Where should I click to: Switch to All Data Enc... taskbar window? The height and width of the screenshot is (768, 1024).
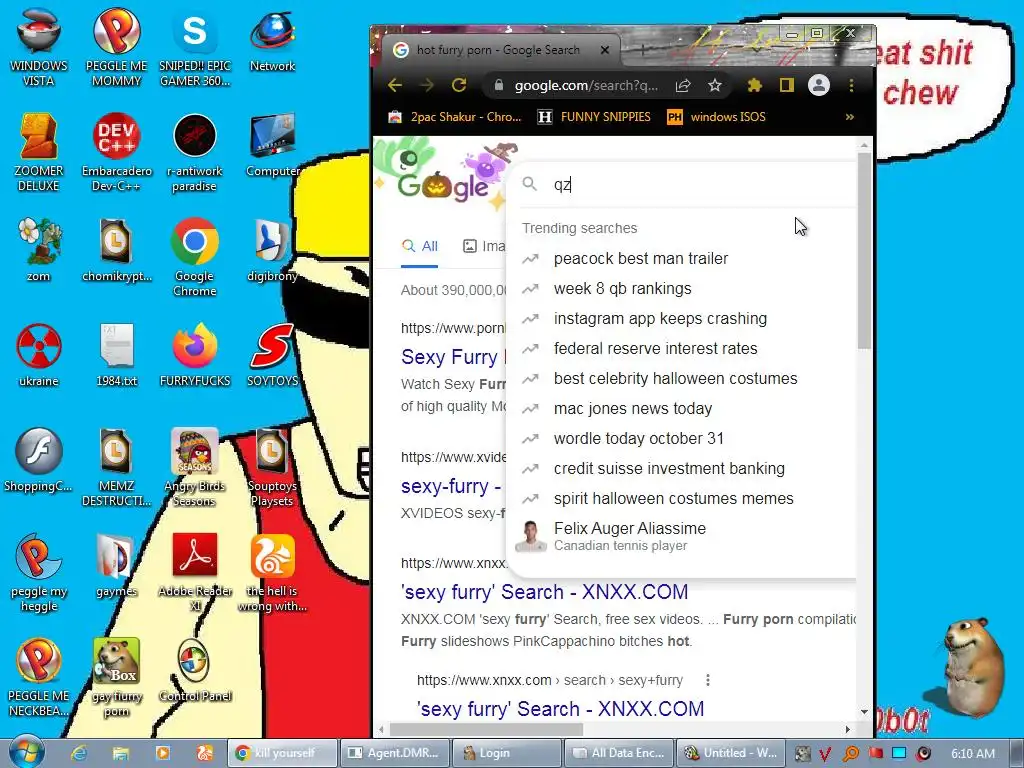620,753
